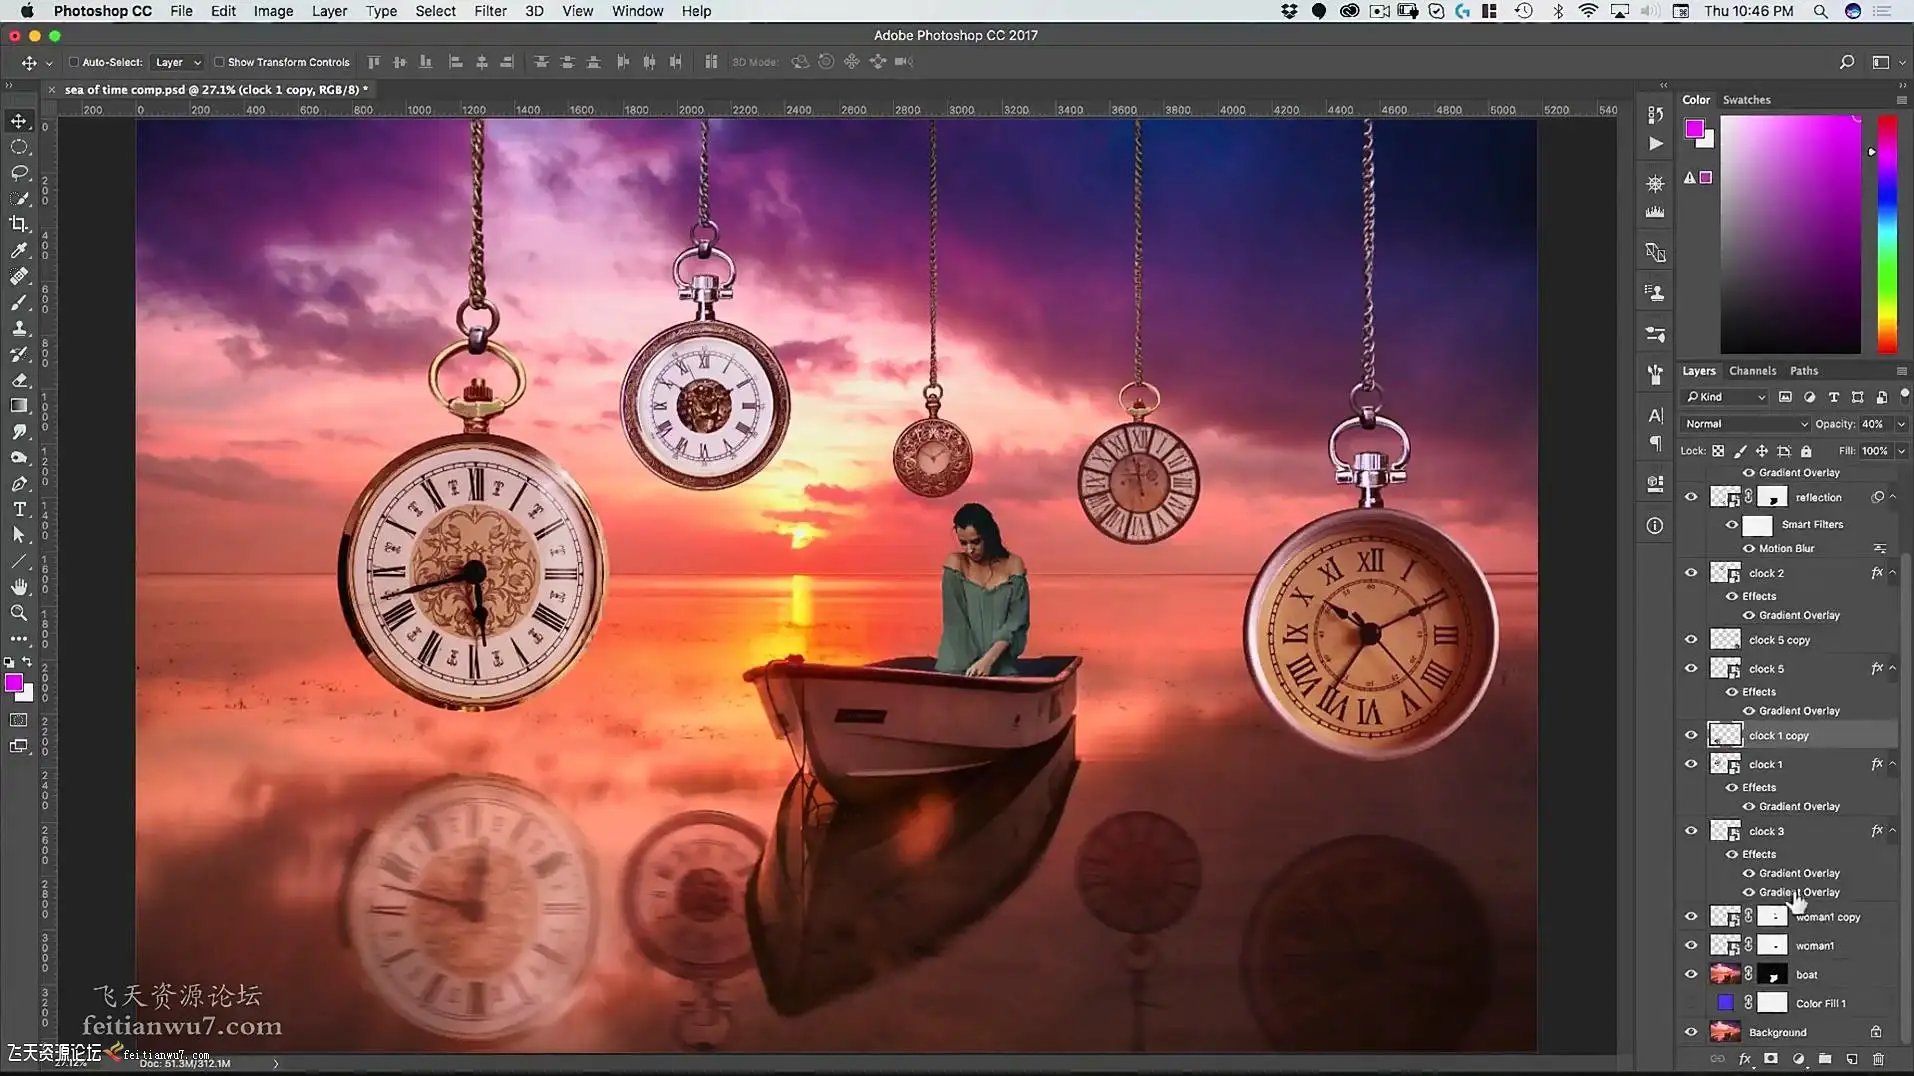The image size is (1914, 1076).
Task: Select the Eraser tool
Action: (19, 380)
